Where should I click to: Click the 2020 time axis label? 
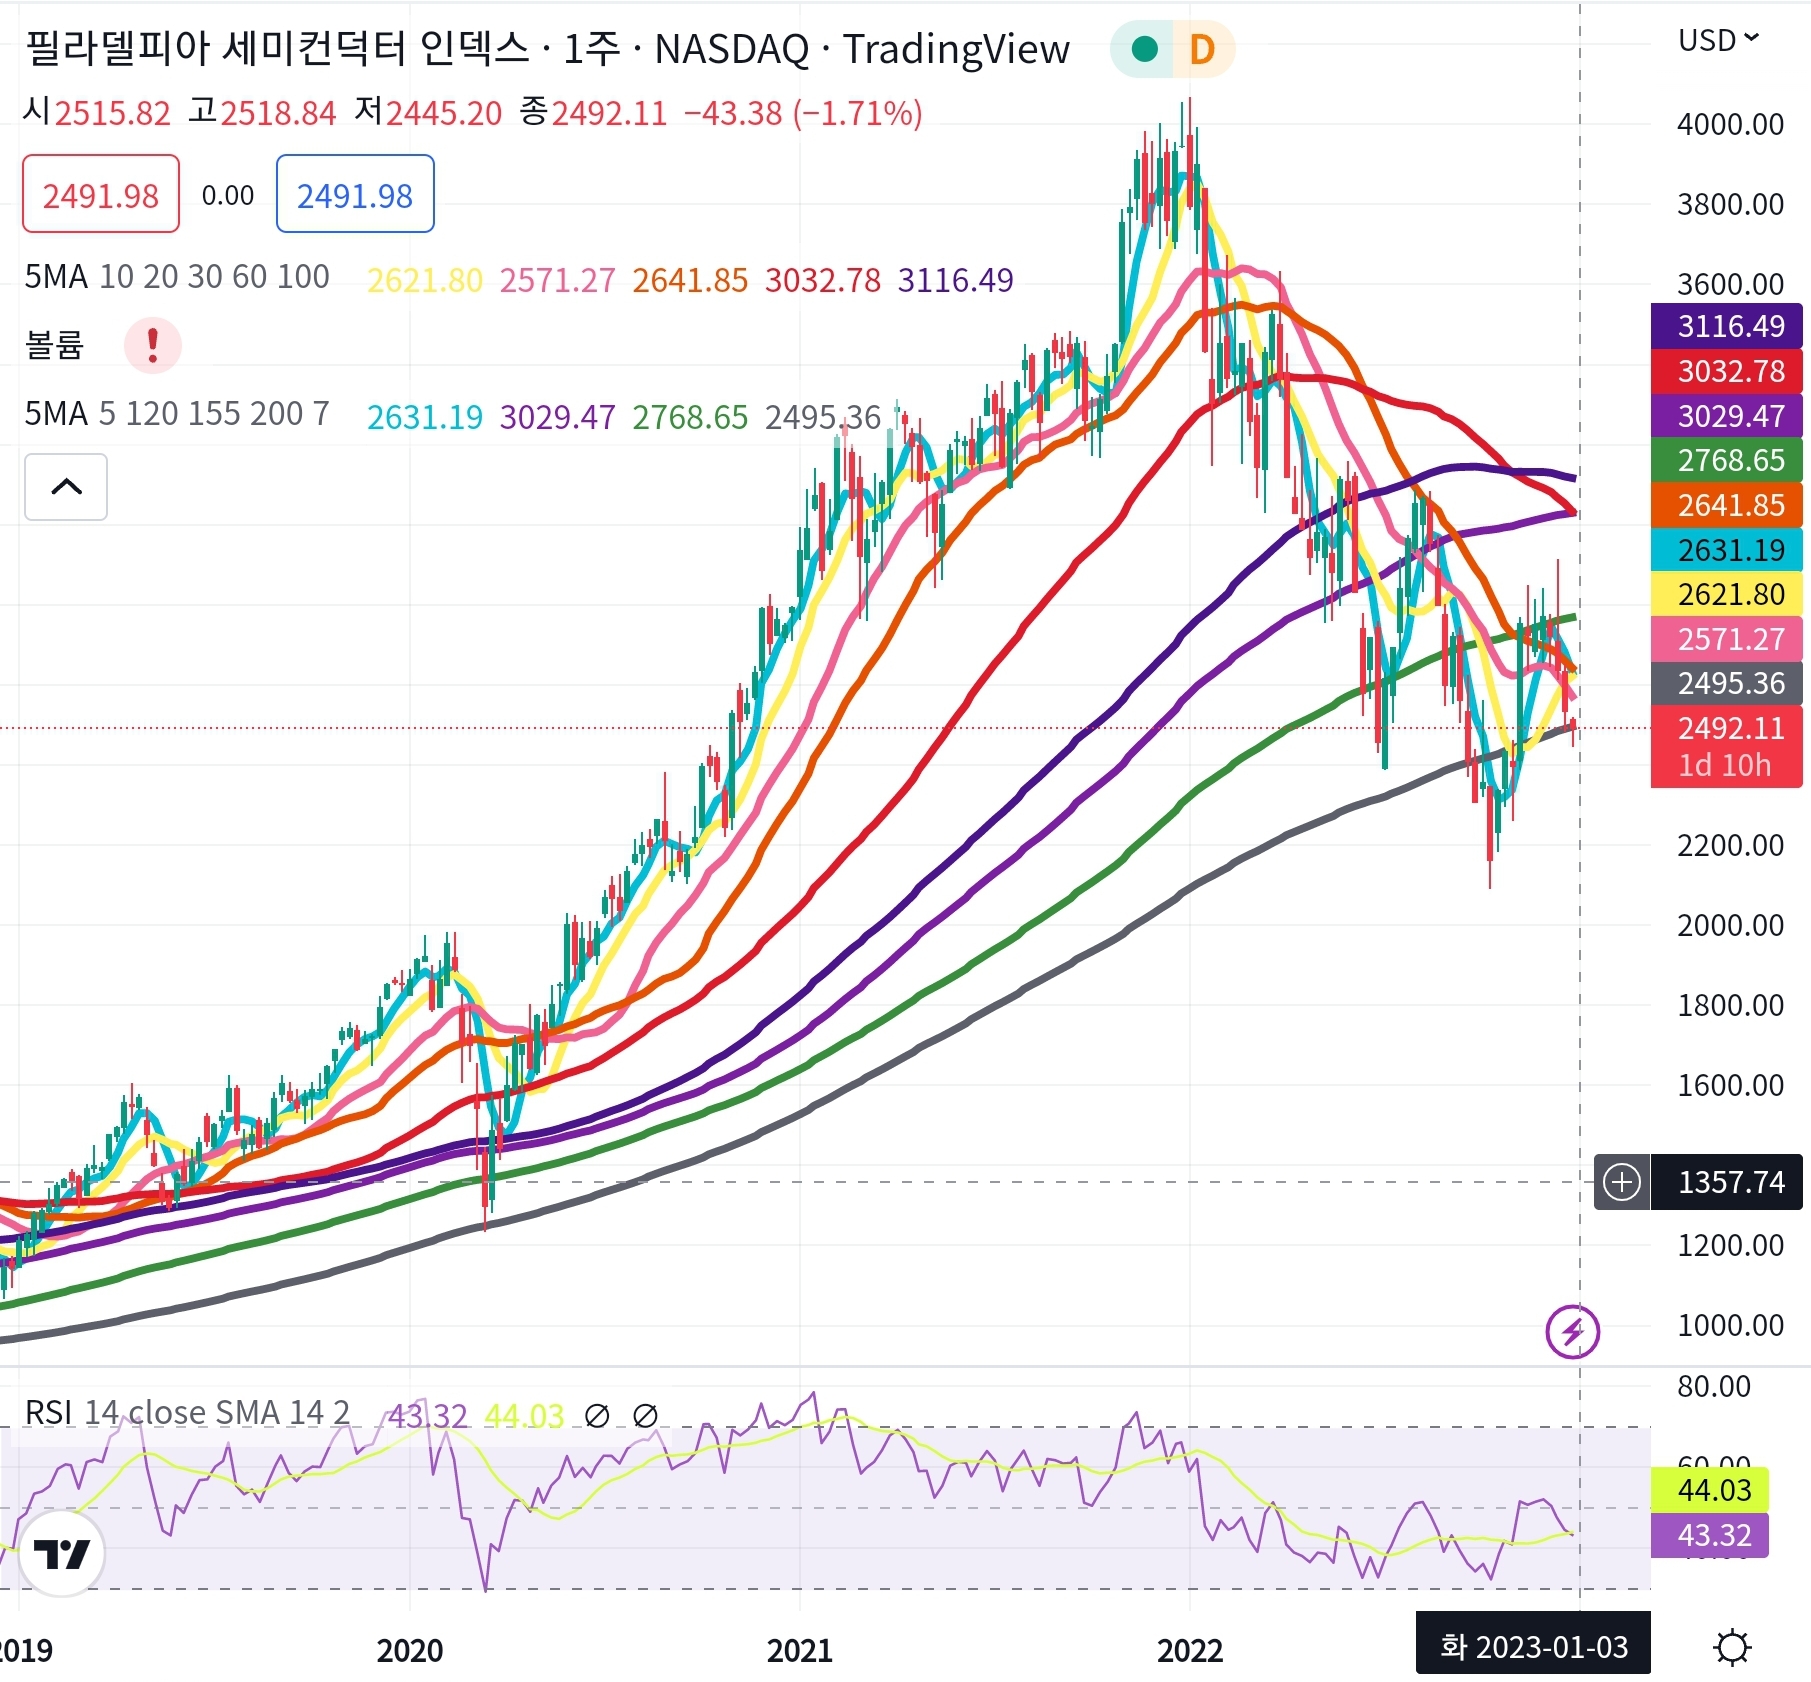coord(410,1650)
